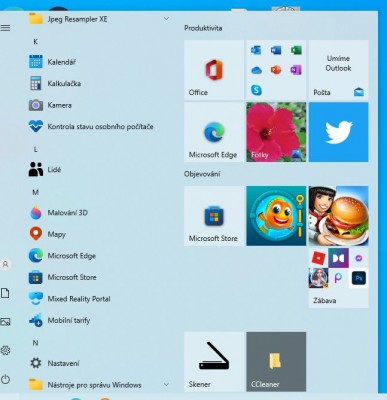Click the letter M section header
Screen dimensions: 387x400
tap(35, 192)
